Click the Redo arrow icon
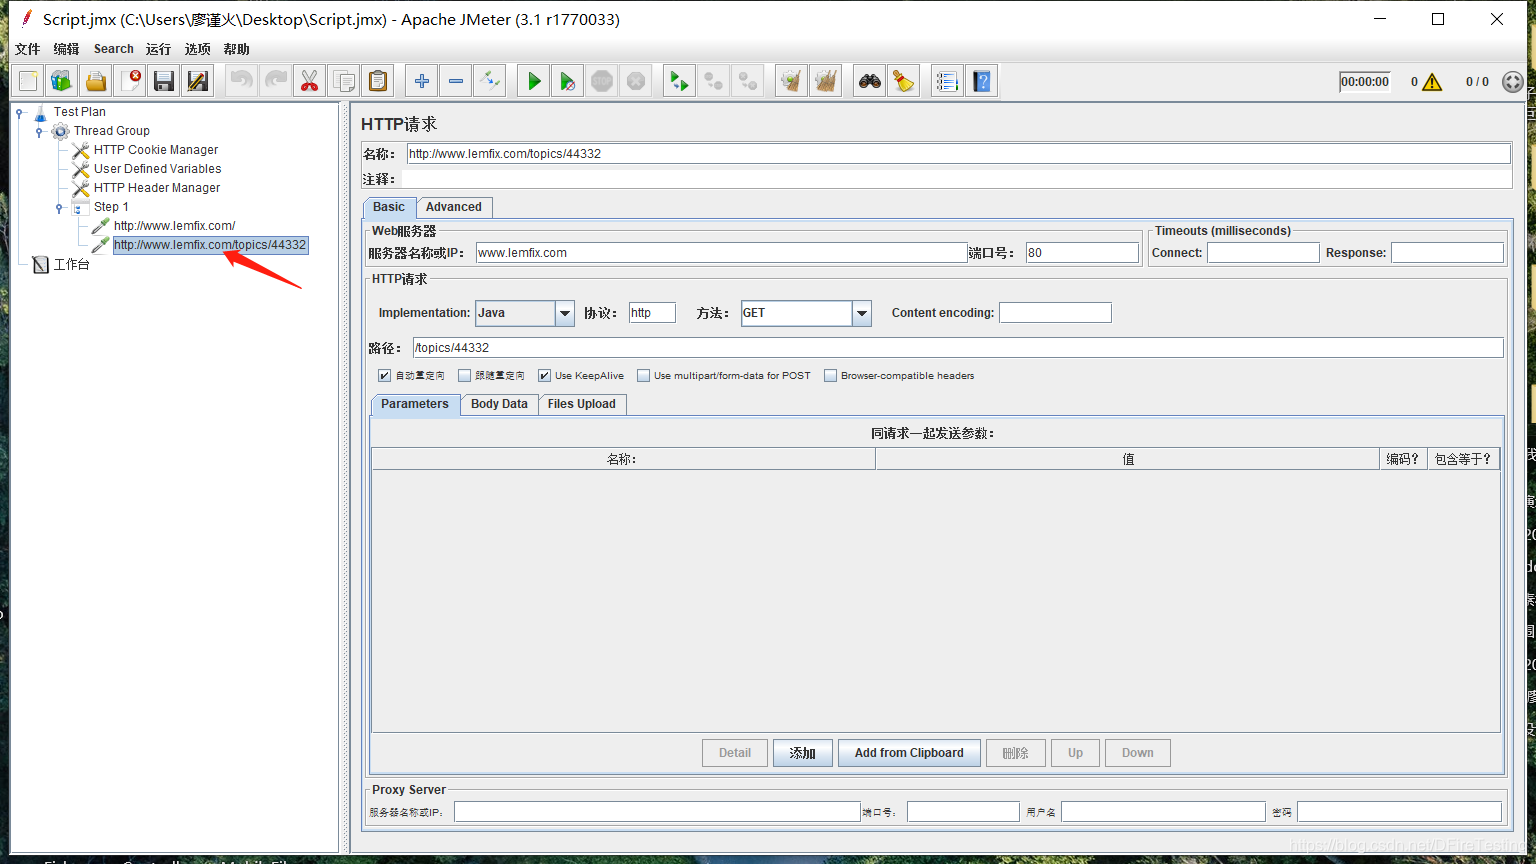Screen dimensions: 1536x864 click(x=275, y=81)
